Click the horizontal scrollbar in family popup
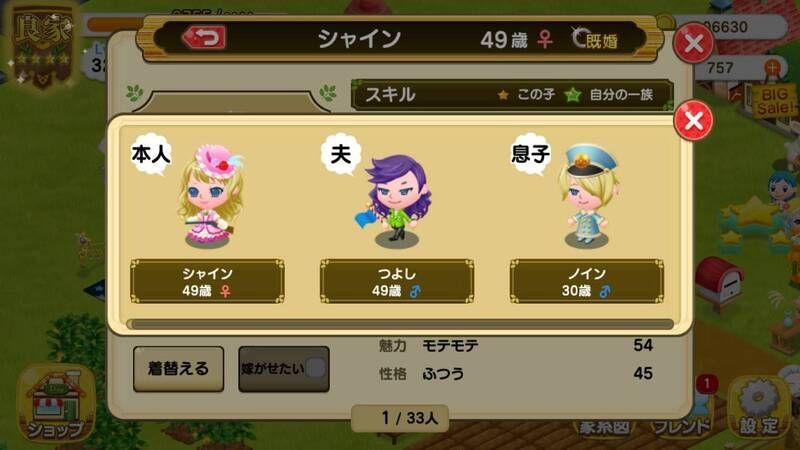 pyautogui.click(x=403, y=324)
